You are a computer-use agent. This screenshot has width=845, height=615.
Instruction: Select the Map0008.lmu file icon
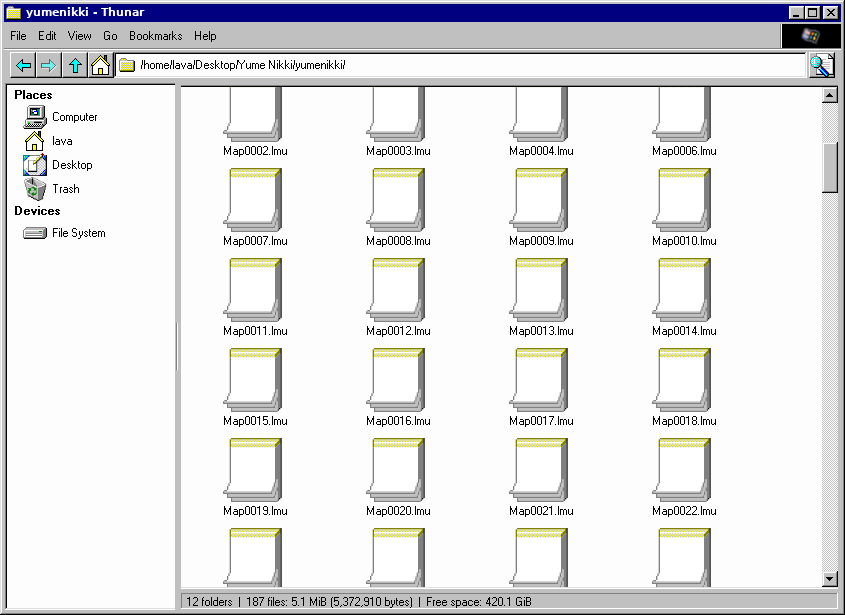click(x=396, y=199)
